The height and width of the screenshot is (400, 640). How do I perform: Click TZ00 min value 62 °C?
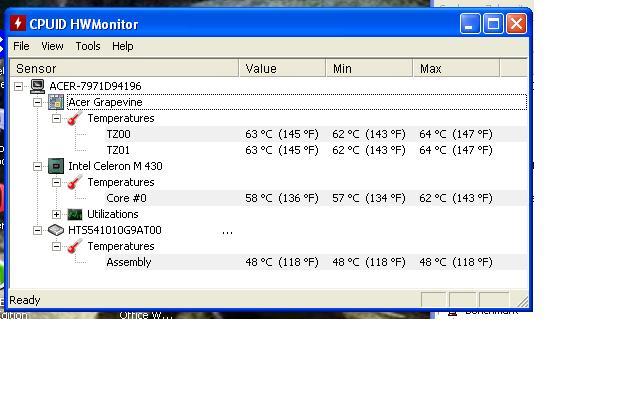pos(369,134)
